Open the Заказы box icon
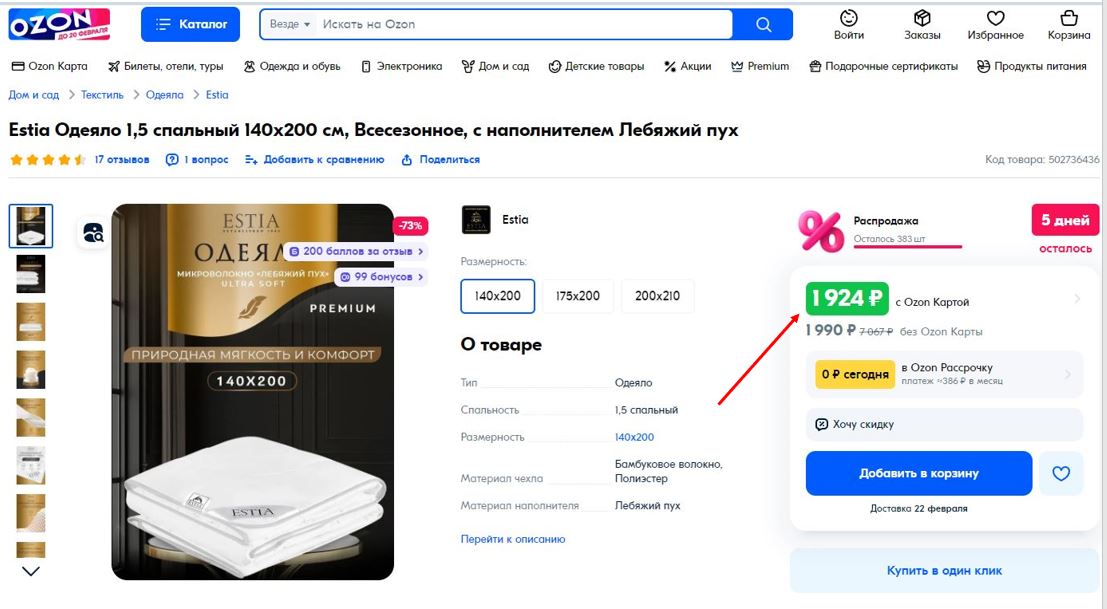 click(x=922, y=18)
